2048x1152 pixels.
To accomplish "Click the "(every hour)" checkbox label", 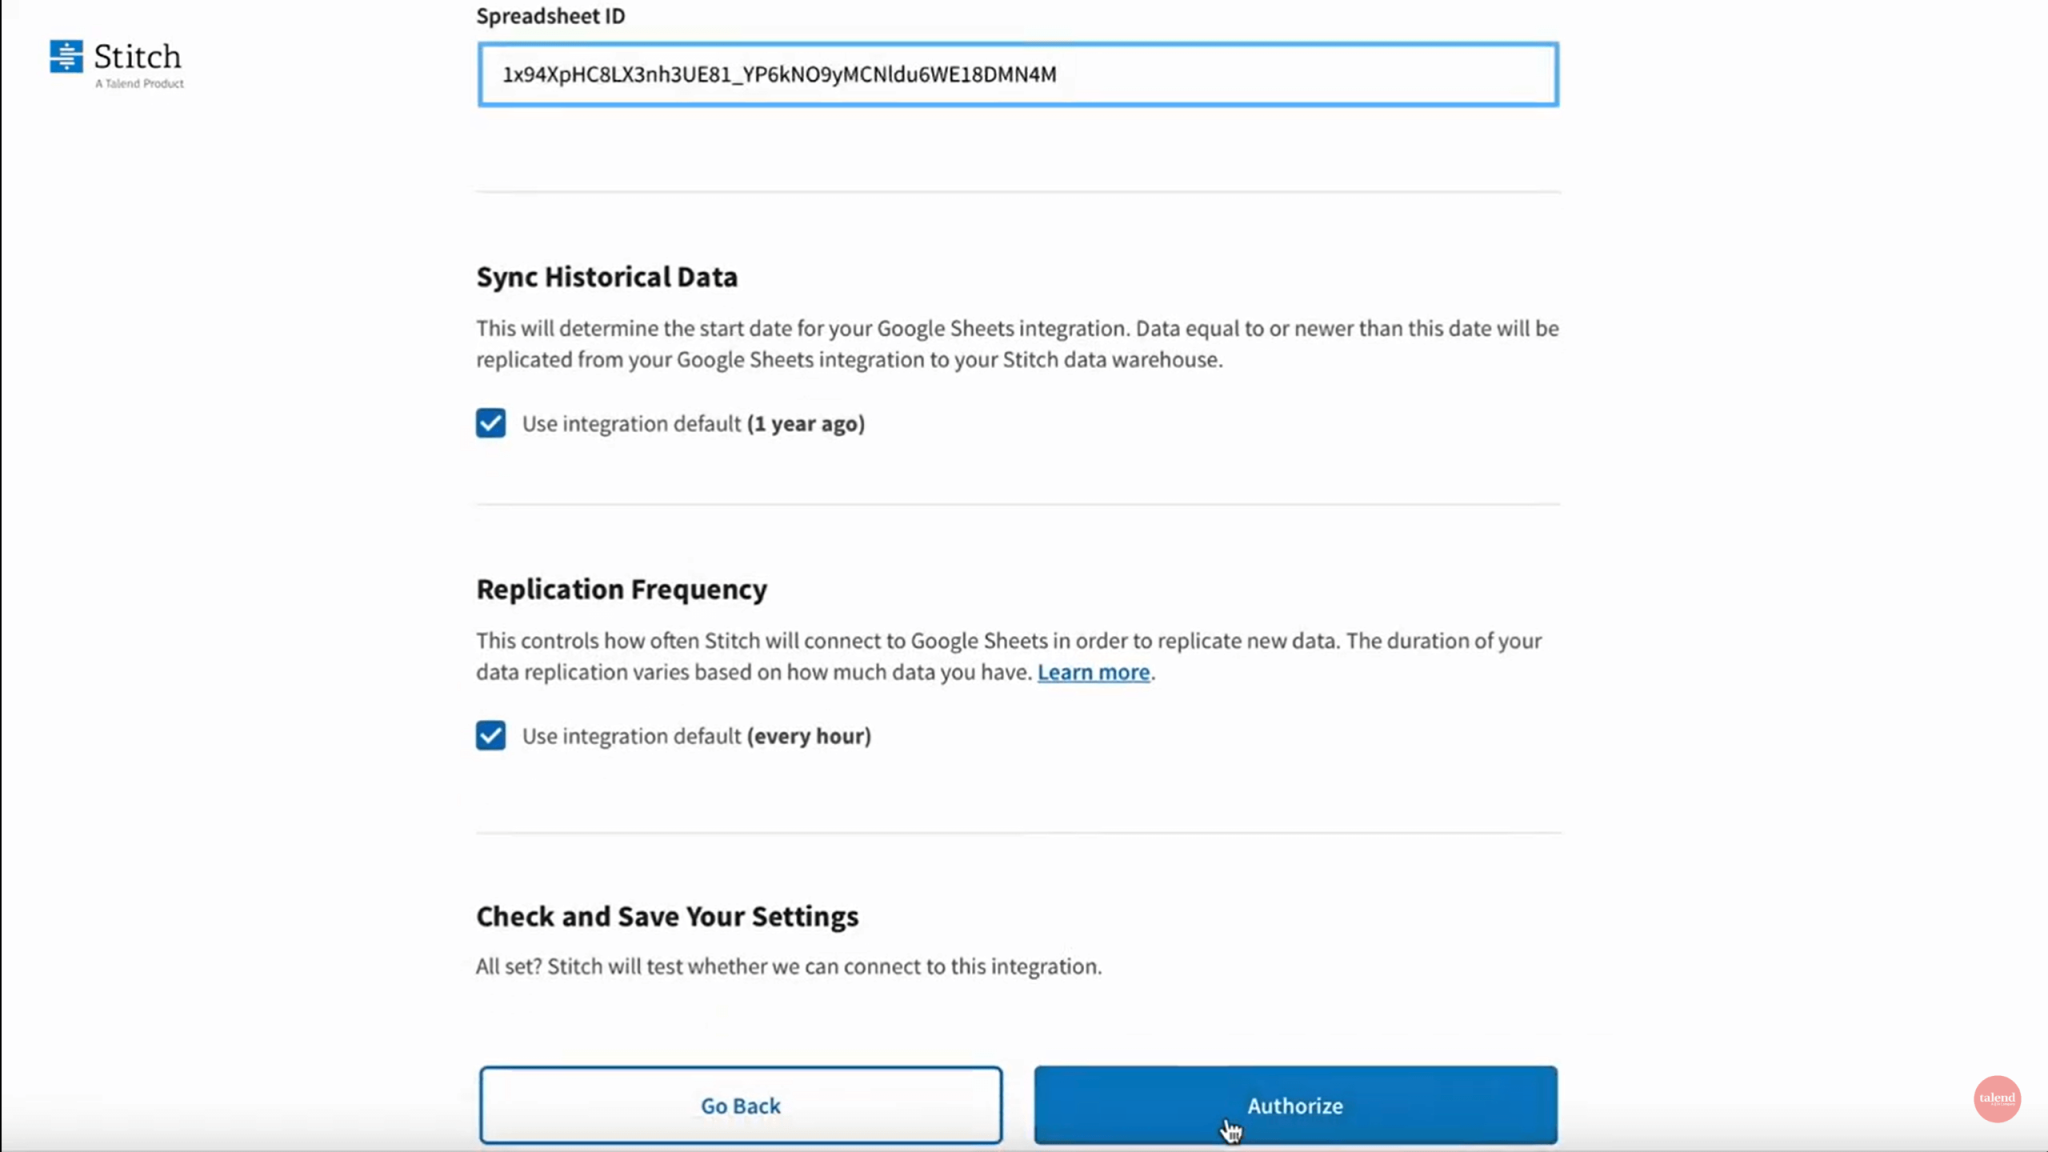I will tap(697, 737).
